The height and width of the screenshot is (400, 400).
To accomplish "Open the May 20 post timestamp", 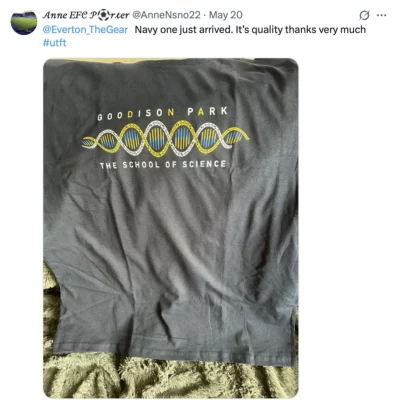I will click(x=226, y=15).
